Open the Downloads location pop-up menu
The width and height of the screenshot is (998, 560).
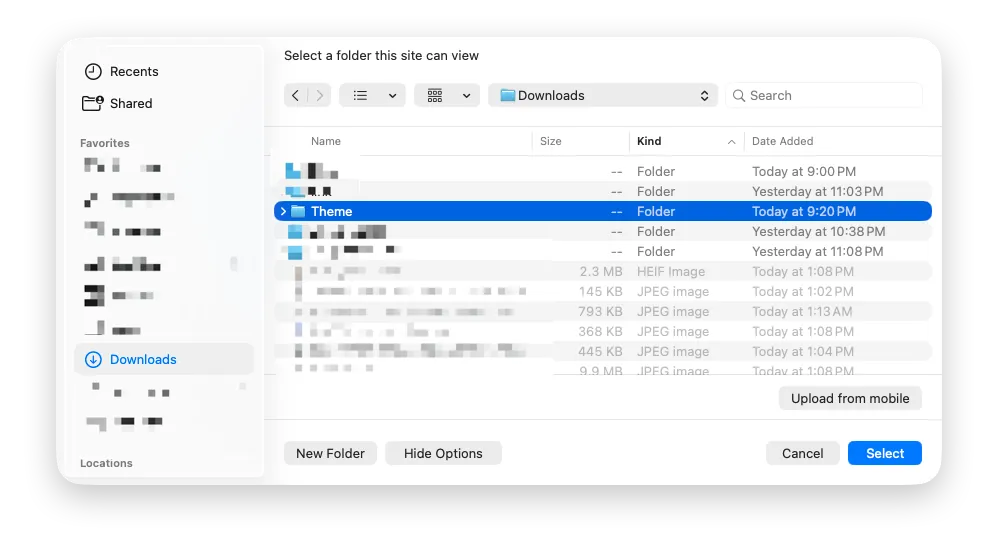[606, 95]
